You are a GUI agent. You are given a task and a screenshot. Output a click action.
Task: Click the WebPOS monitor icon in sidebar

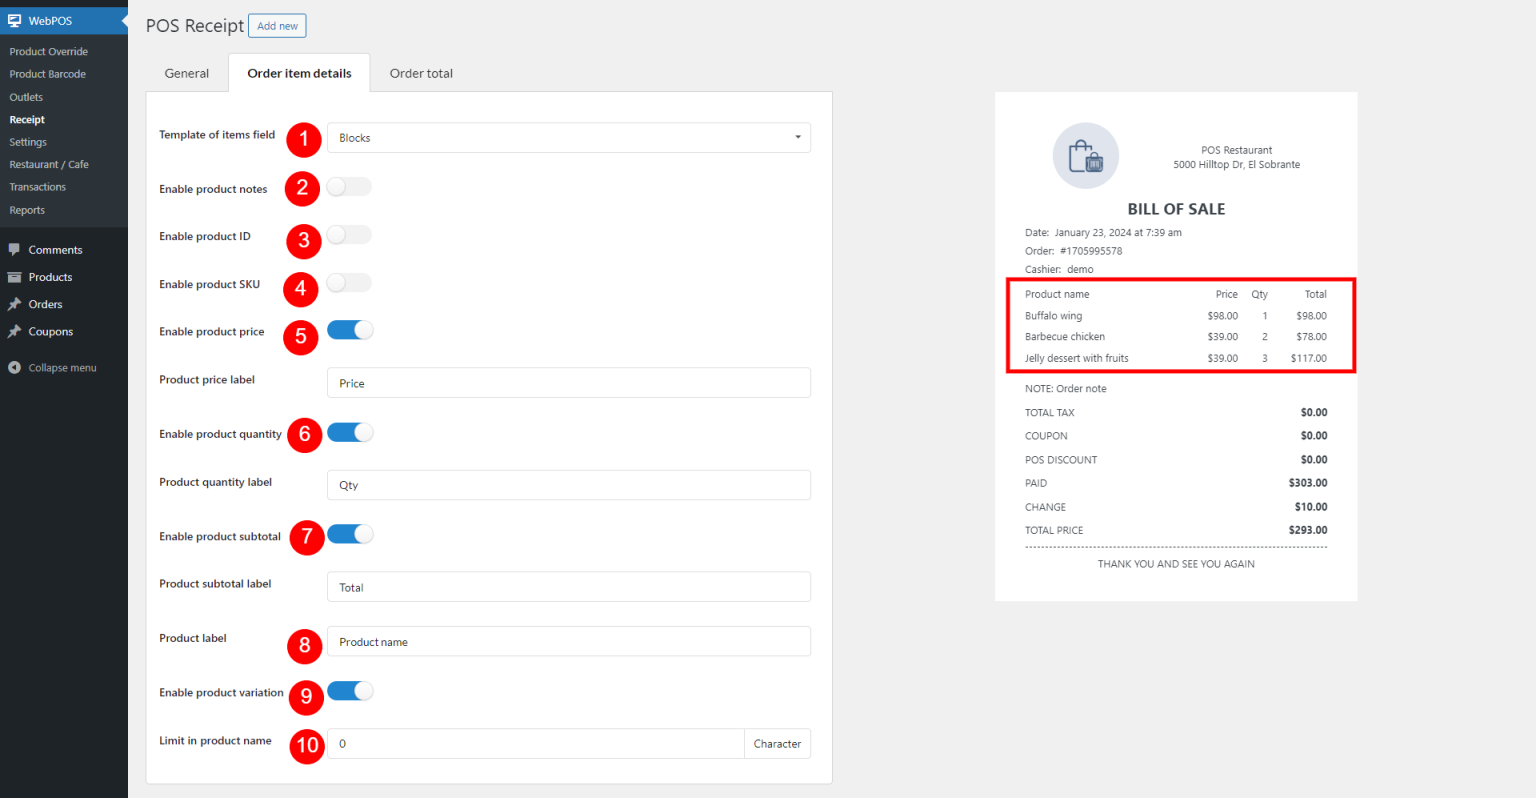tap(16, 19)
